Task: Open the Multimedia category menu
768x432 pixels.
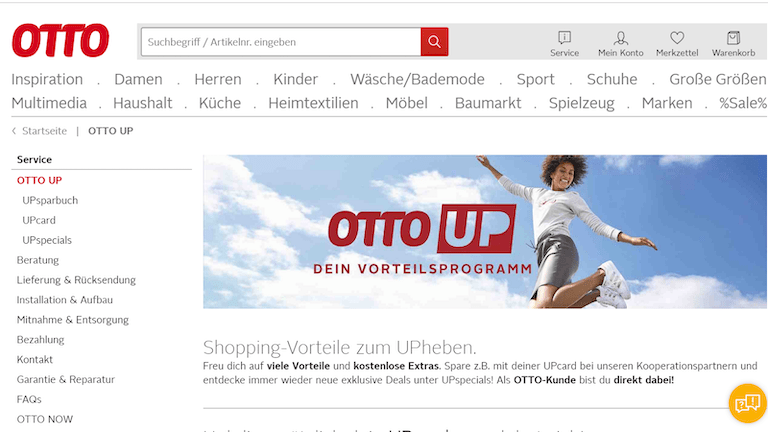Action: click(49, 103)
